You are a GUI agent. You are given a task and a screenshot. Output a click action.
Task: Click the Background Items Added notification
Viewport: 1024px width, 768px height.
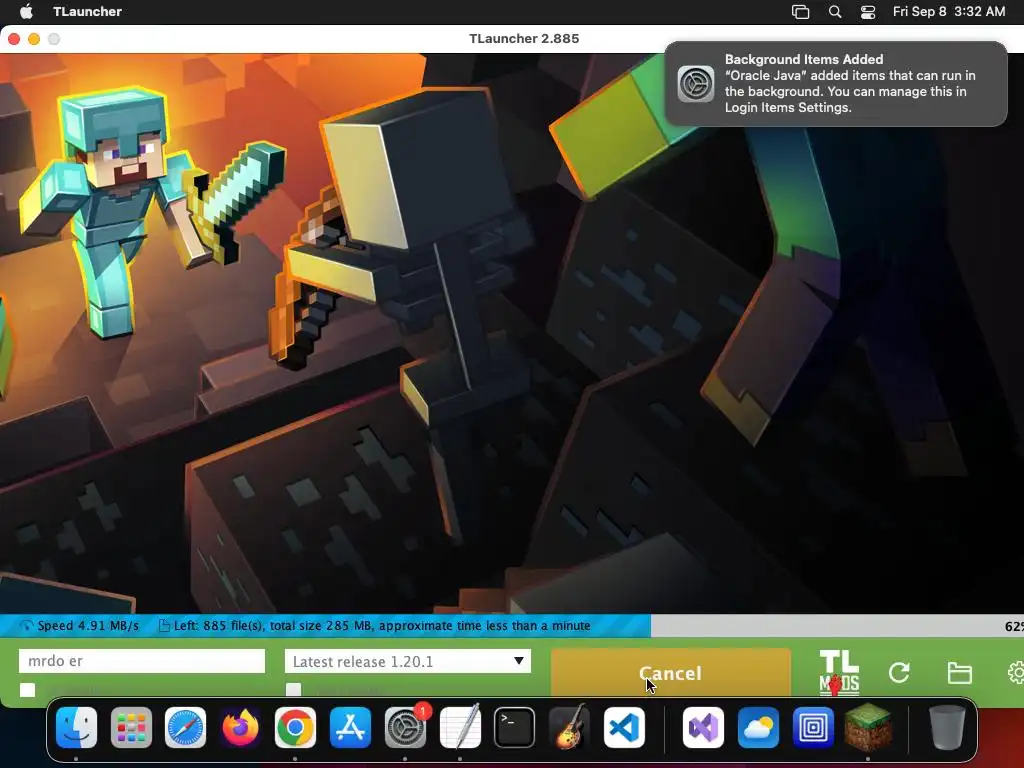[x=836, y=84]
